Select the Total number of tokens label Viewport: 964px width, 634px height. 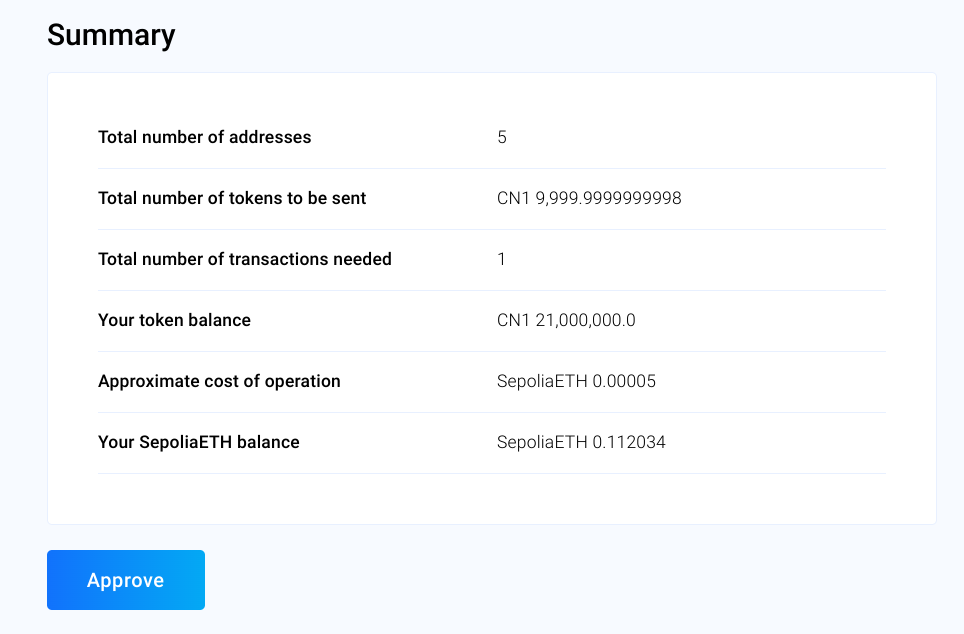(232, 198)
